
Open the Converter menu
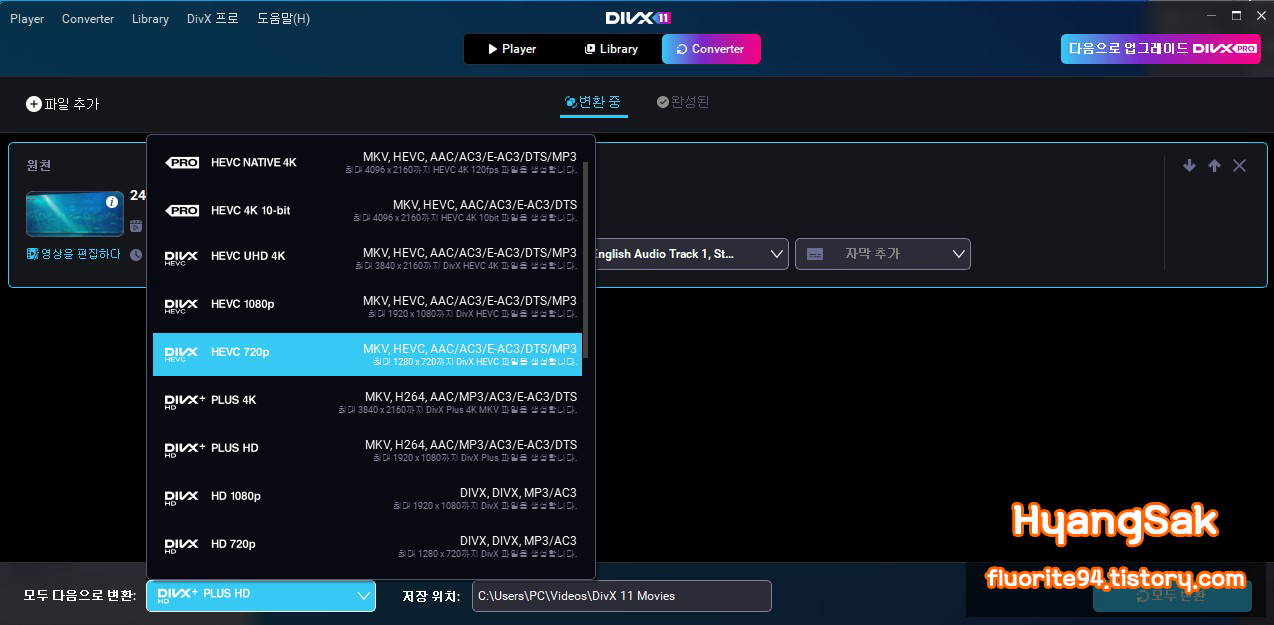pos(88,19)
